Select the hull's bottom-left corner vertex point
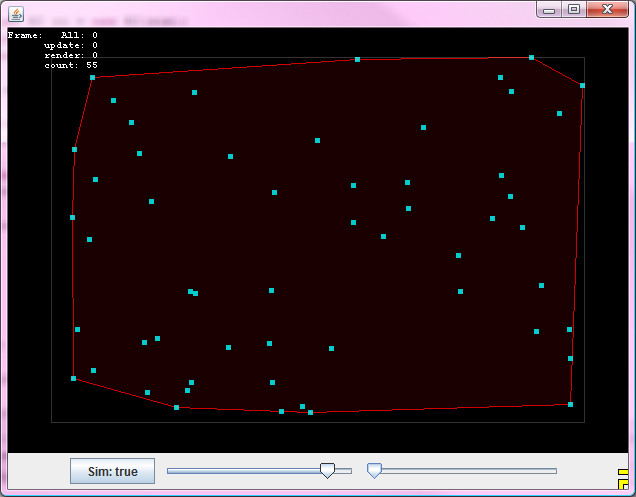636x497 pixels. 73,378
